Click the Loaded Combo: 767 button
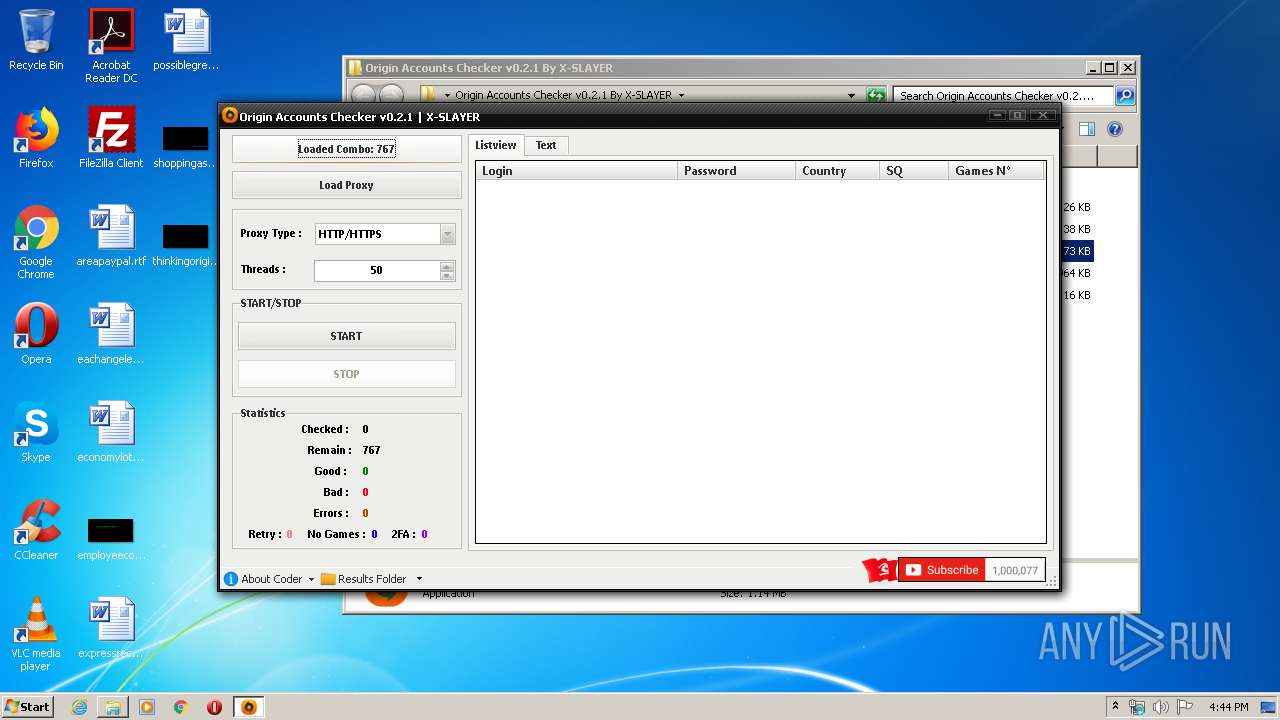The width and height of the screenshot is (1280, 720). click(346, 149)
